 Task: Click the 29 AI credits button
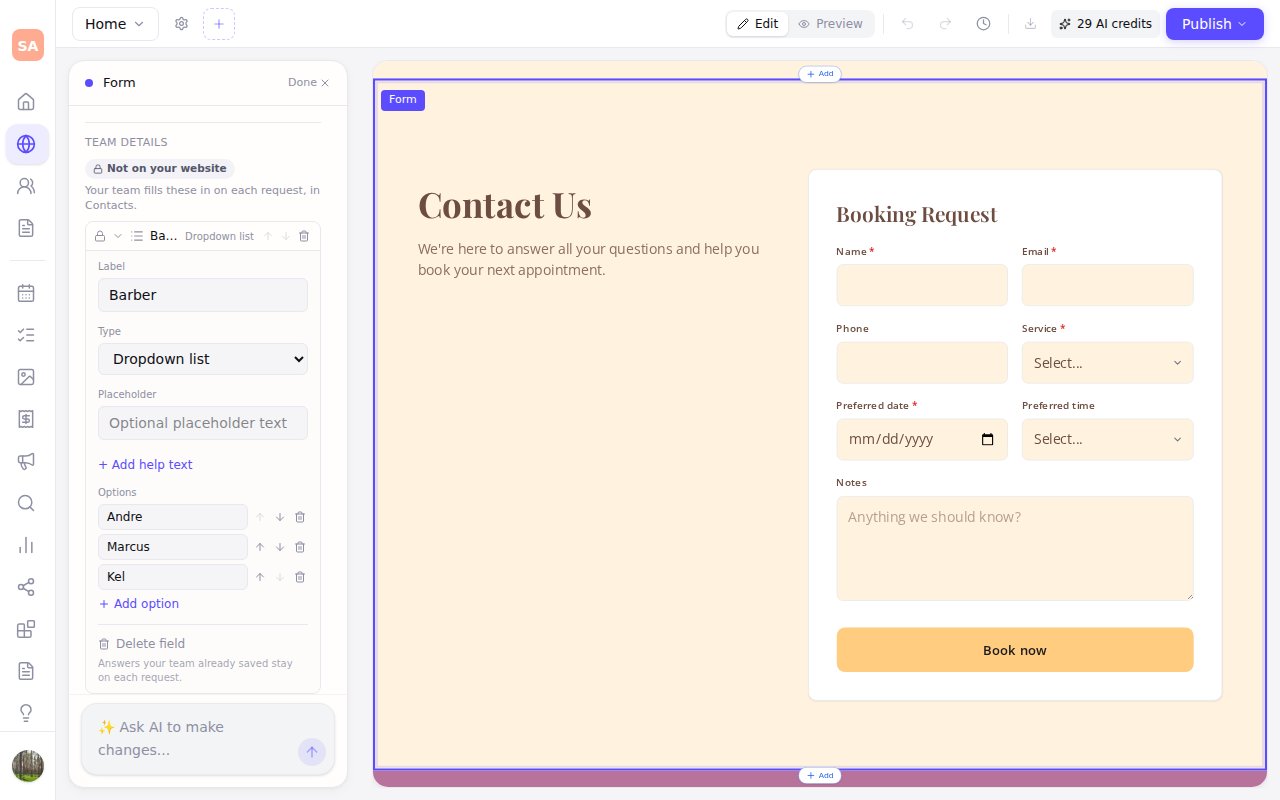[1106, 24]
